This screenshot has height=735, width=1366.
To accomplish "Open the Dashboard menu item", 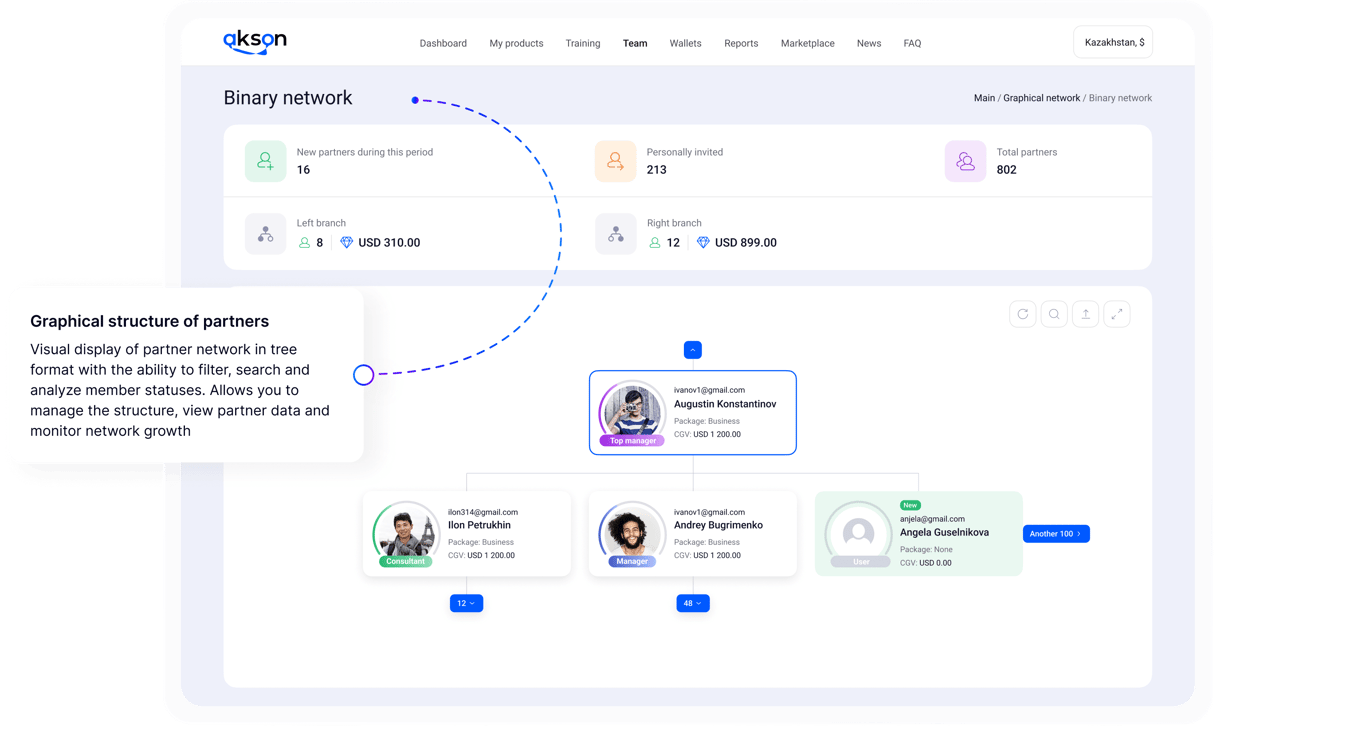I will pyautogui.click(x=443, y=43).
